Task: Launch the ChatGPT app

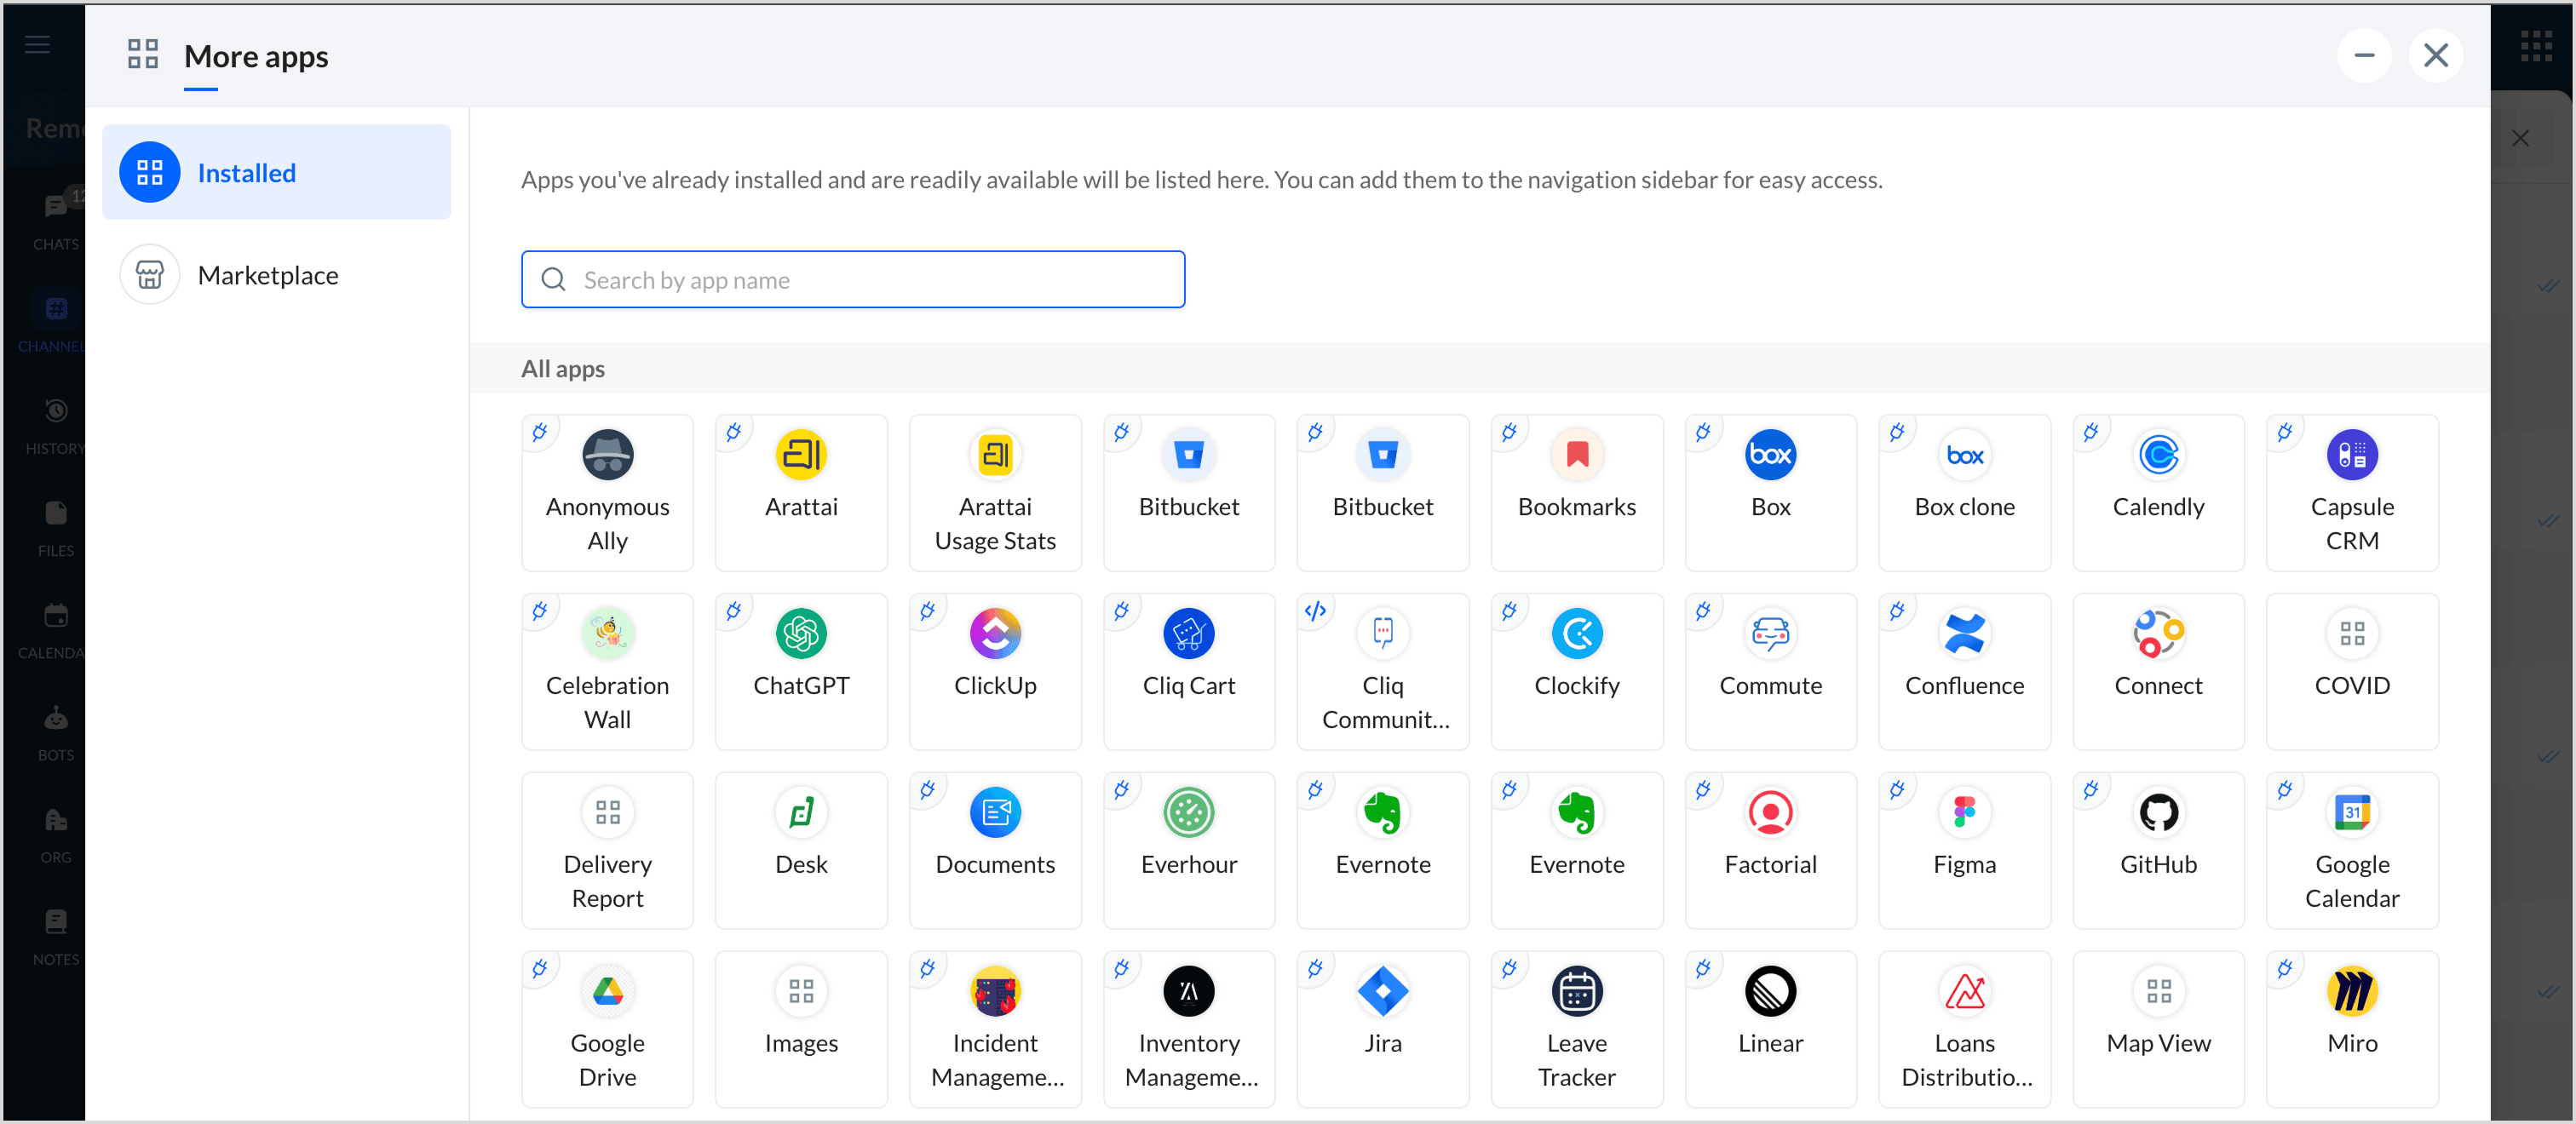Action: pos(801,672)
